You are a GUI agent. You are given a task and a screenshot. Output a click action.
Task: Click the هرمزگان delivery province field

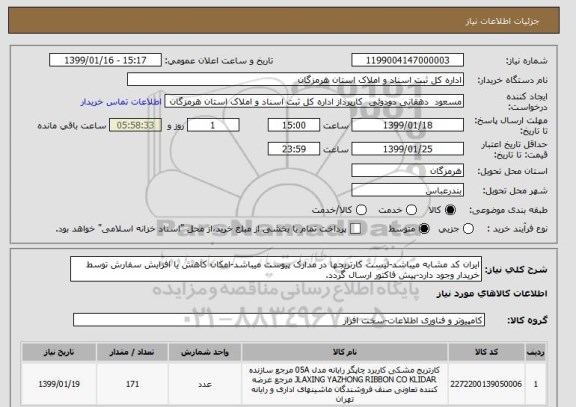pos(407,171)
